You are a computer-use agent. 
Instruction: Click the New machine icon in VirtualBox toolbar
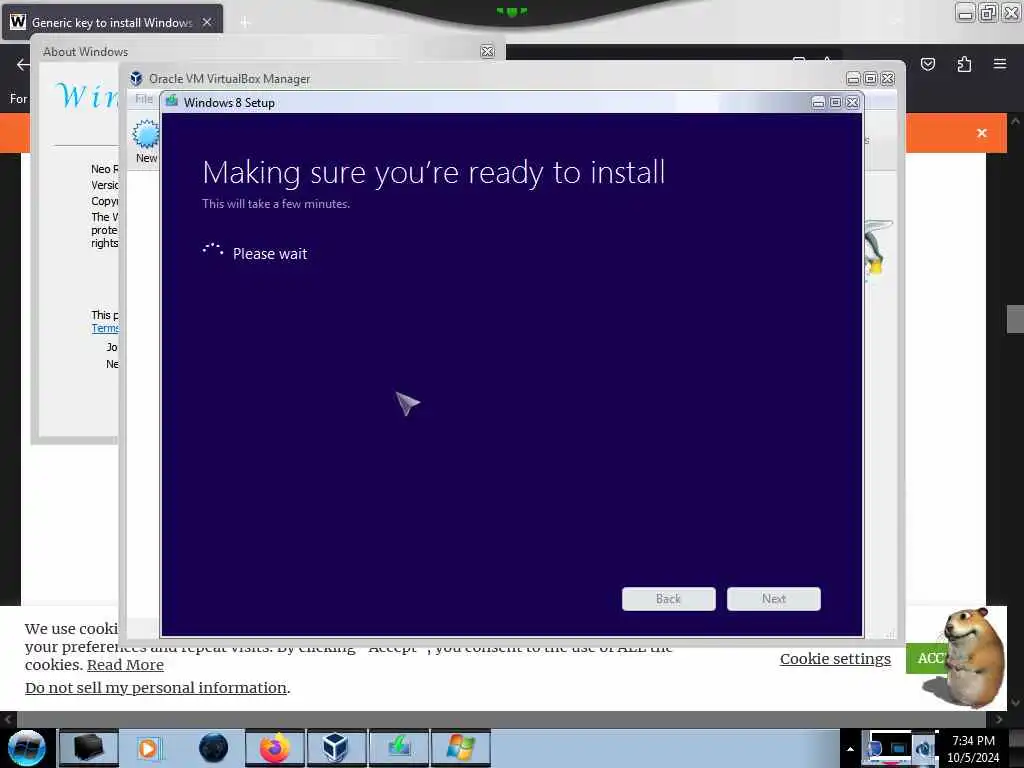click(x=146, y=135)
